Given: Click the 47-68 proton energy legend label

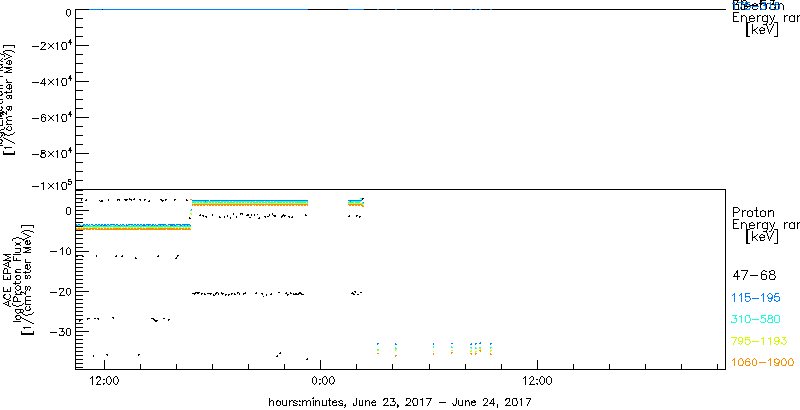Looking at the screenshot, I should 754,276.
